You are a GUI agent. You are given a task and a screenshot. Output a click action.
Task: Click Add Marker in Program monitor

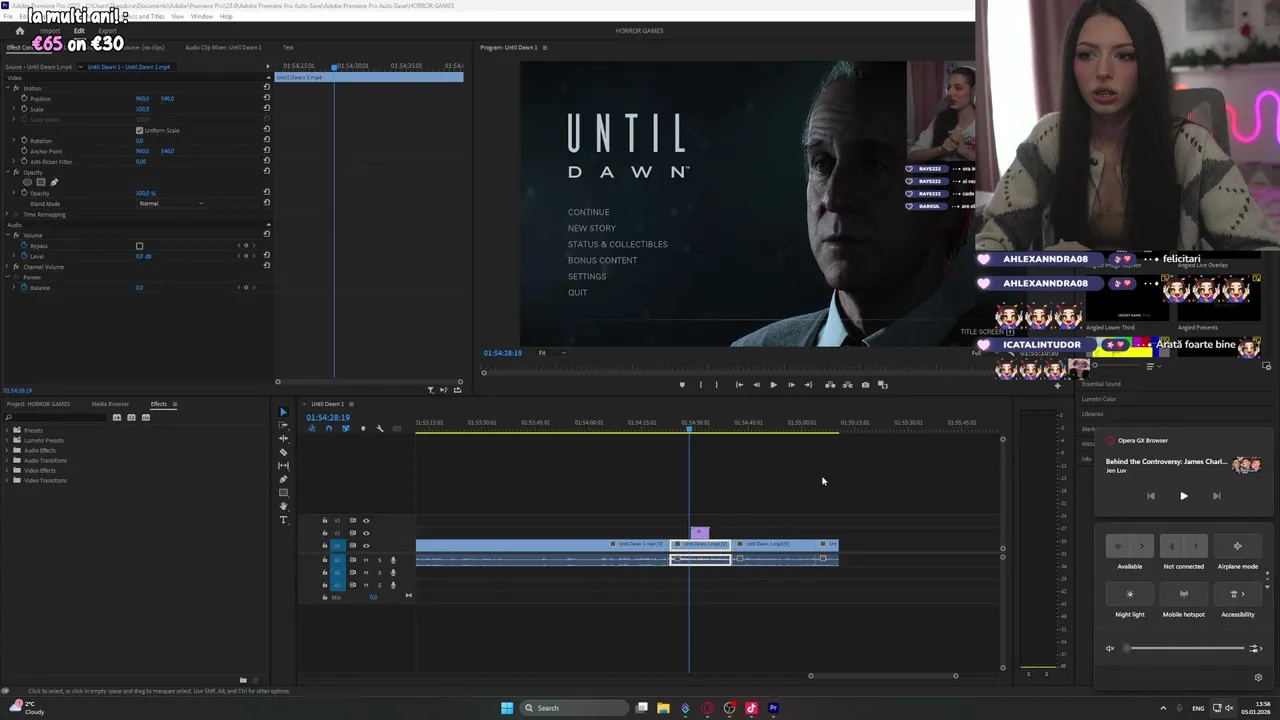(682, 385)
